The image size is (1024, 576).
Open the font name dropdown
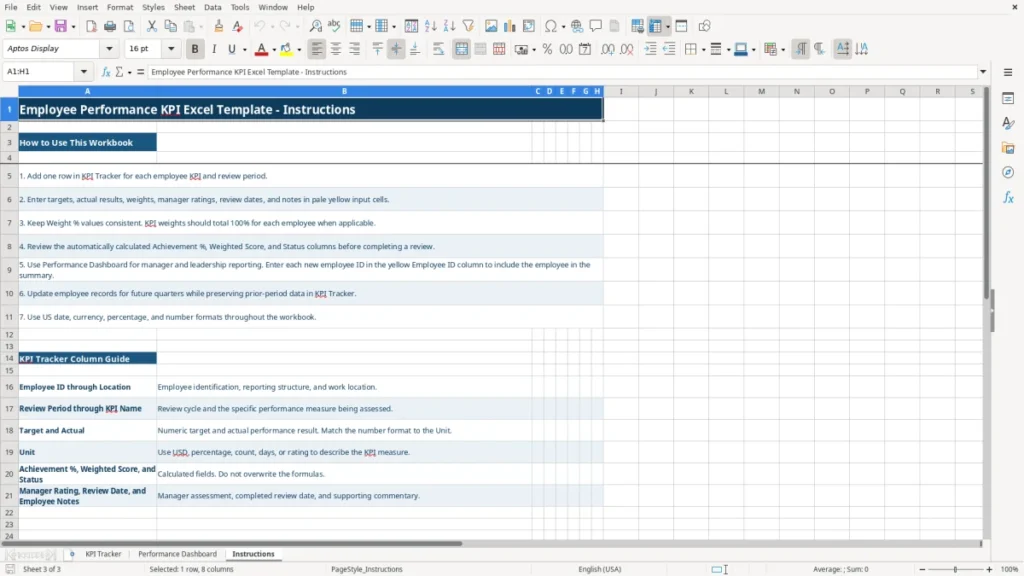(109, 48)
